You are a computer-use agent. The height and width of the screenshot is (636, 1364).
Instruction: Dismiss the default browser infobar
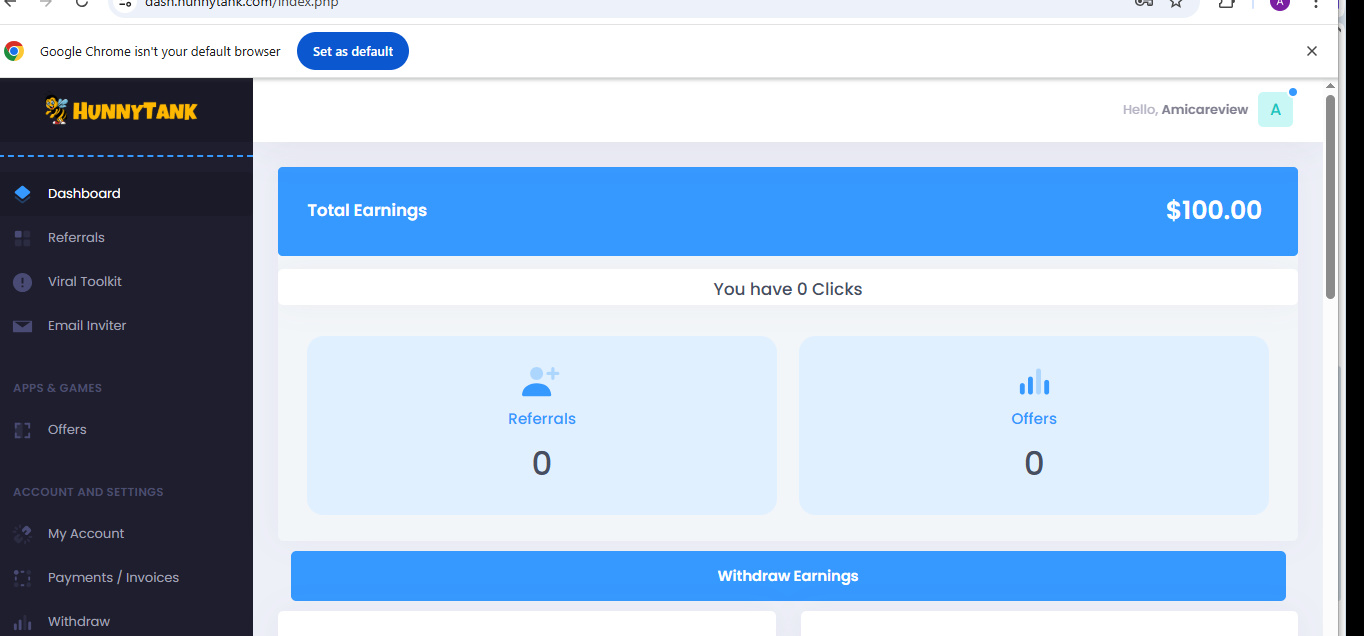(1312, 51)
